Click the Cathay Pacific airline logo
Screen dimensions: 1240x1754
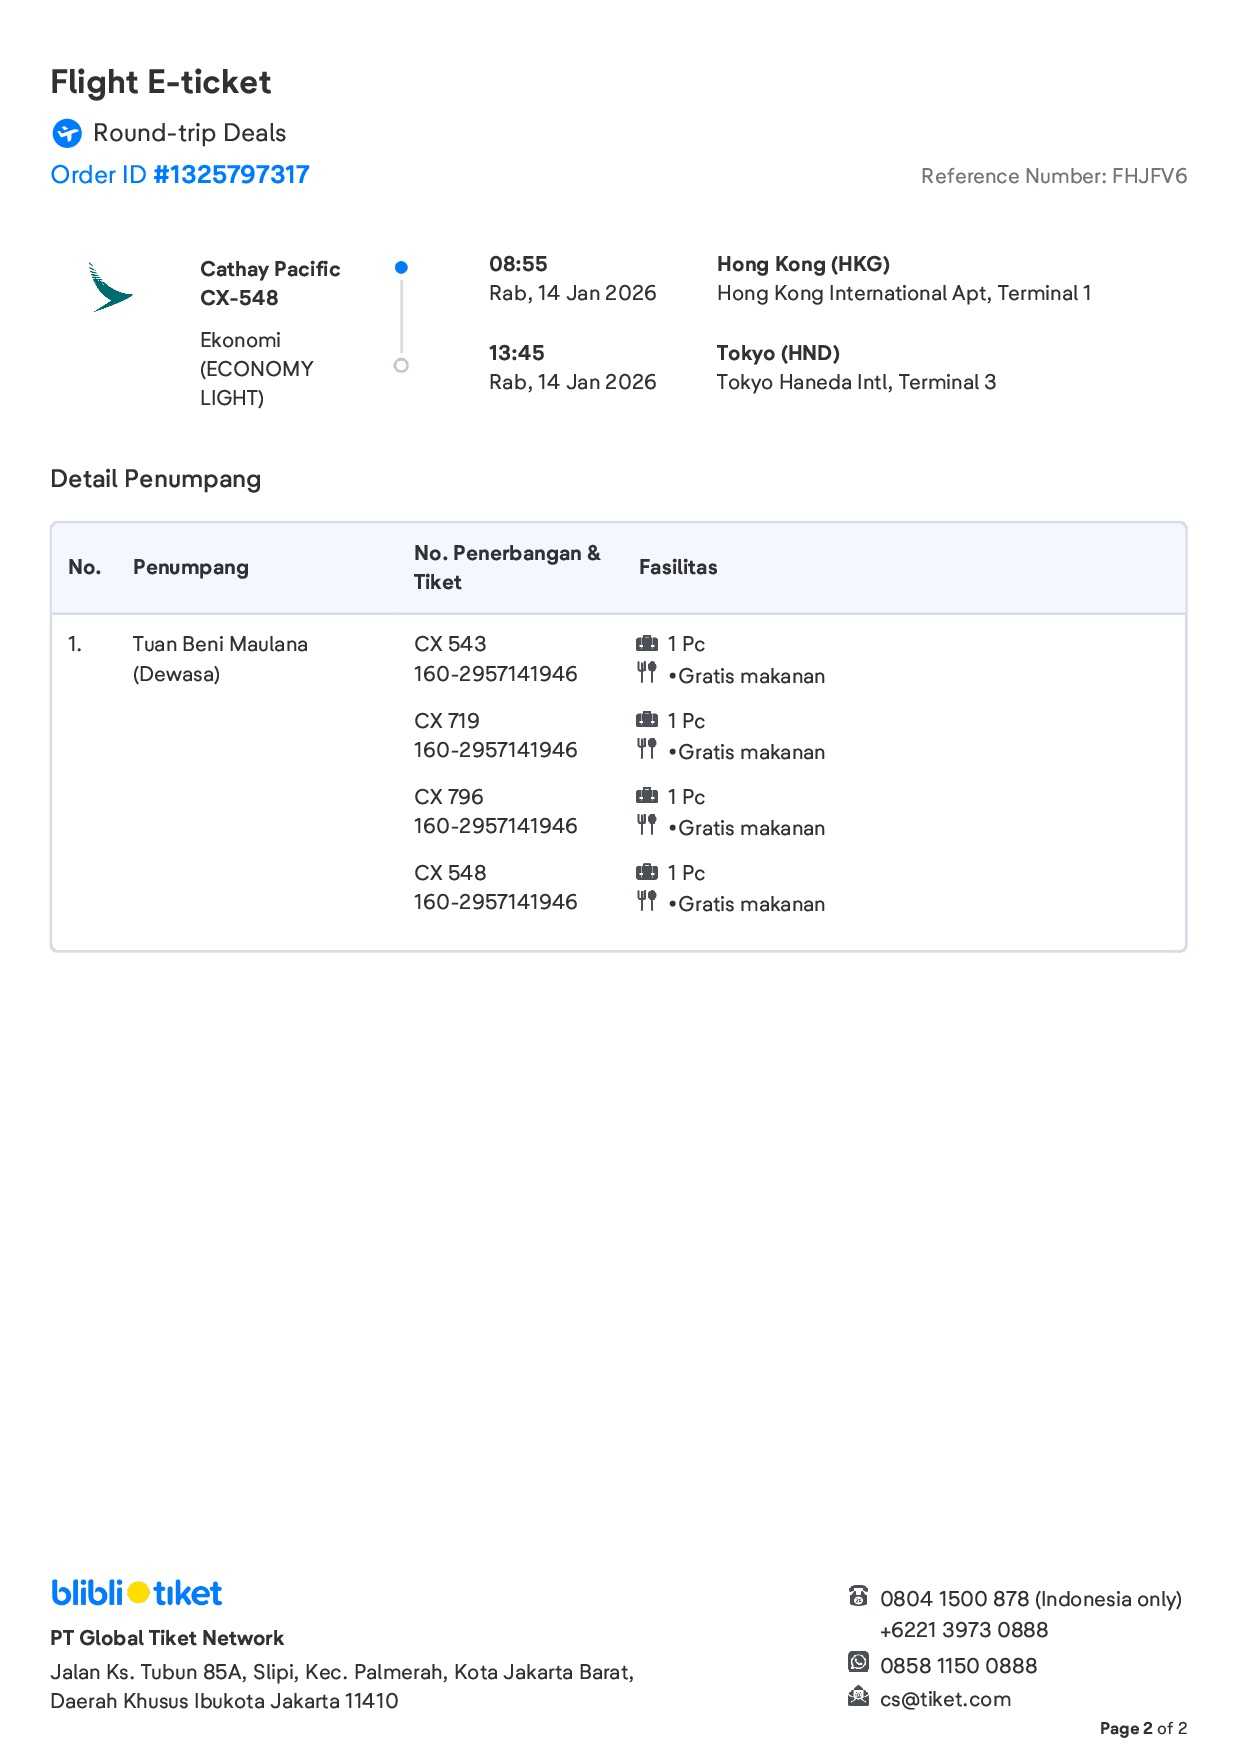110,287
